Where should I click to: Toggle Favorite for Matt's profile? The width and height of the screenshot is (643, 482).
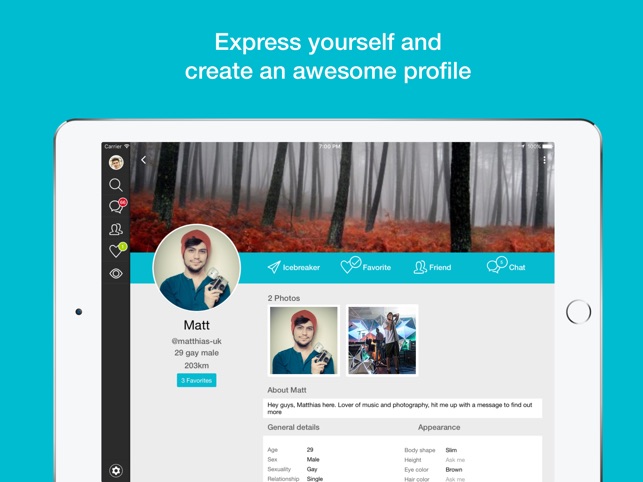point(366,265)
